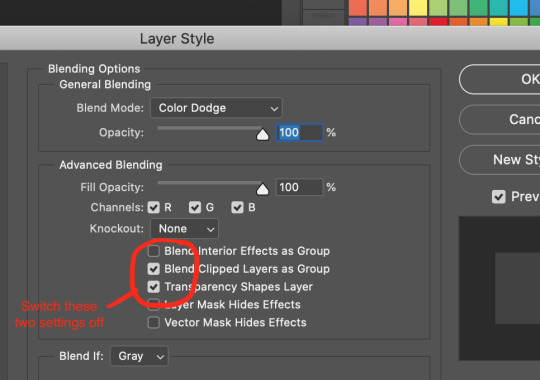The width and height of the screenshot is (540, 380).
Task: Pick the pink swatch in second row
Action: coord(398,21)
